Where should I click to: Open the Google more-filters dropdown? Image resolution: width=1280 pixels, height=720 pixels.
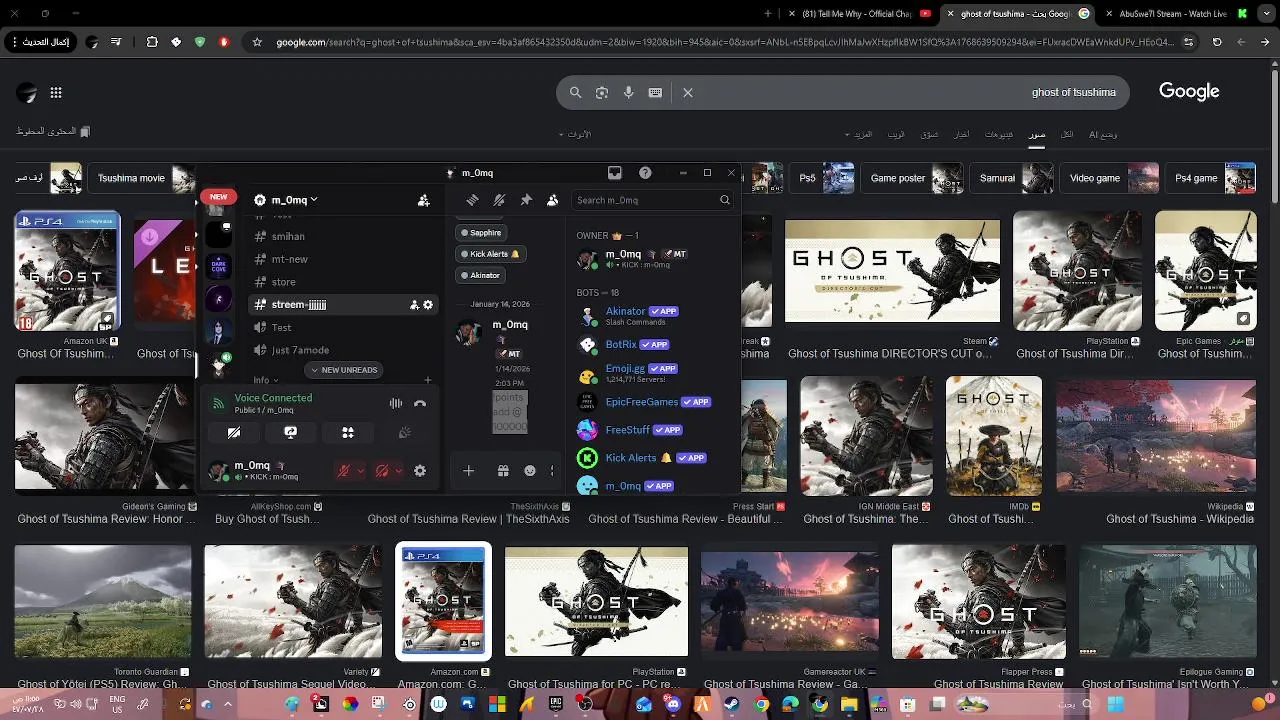[860, 134]
